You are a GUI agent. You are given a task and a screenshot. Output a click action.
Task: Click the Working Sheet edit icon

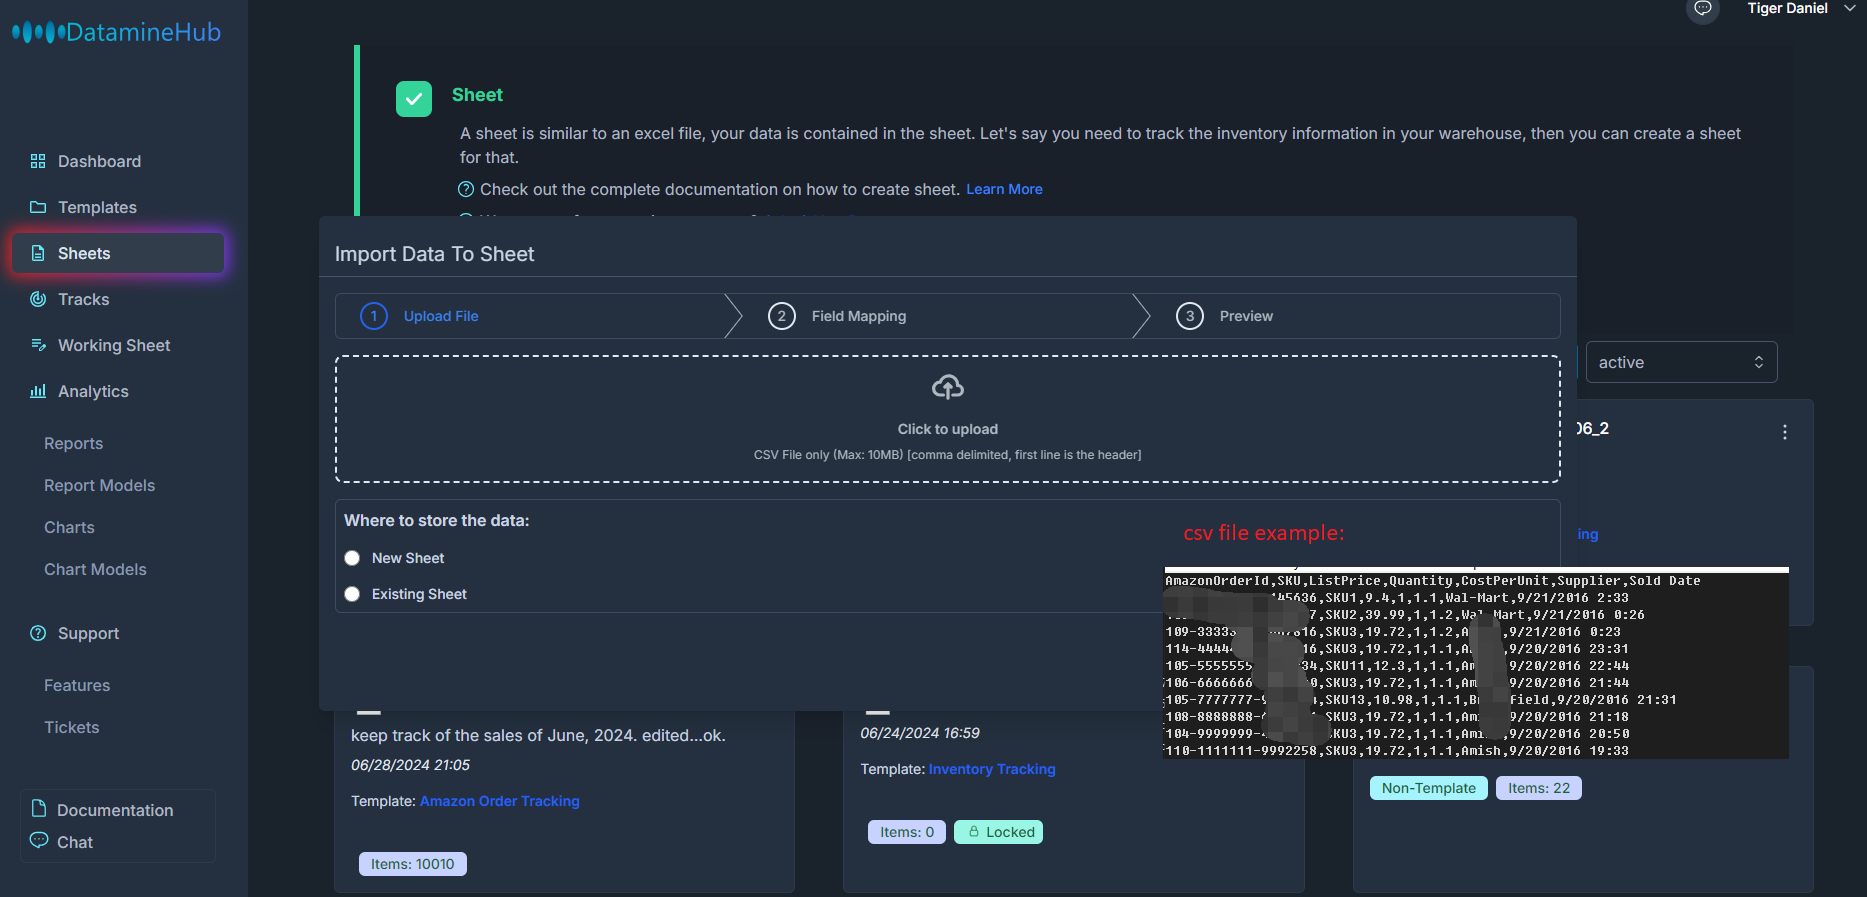point(38,345)
